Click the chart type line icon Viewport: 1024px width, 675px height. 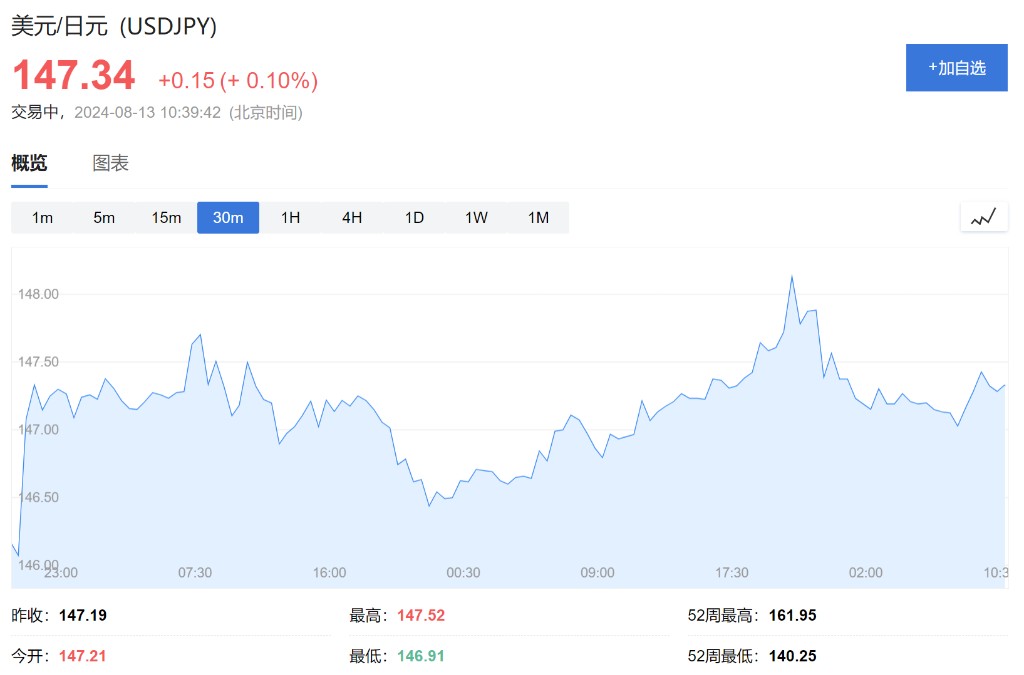tap(983, 217)
